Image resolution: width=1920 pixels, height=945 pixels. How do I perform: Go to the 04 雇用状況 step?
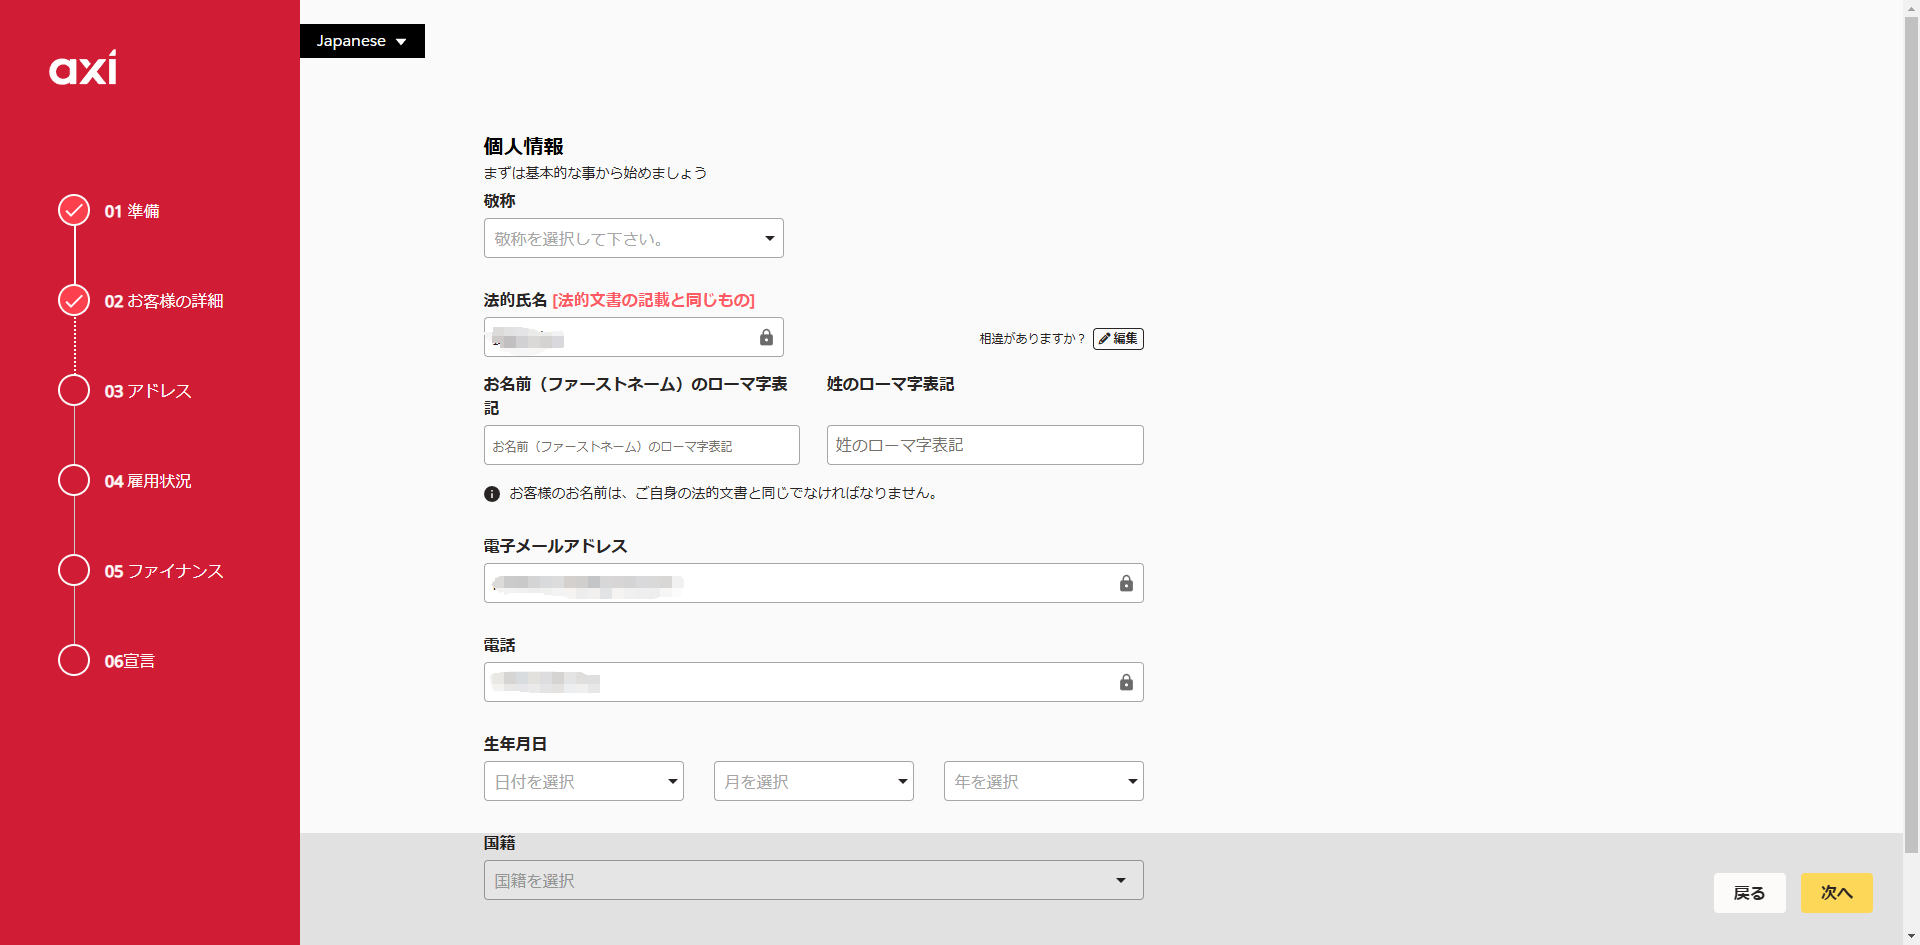(x=147, y=481)
